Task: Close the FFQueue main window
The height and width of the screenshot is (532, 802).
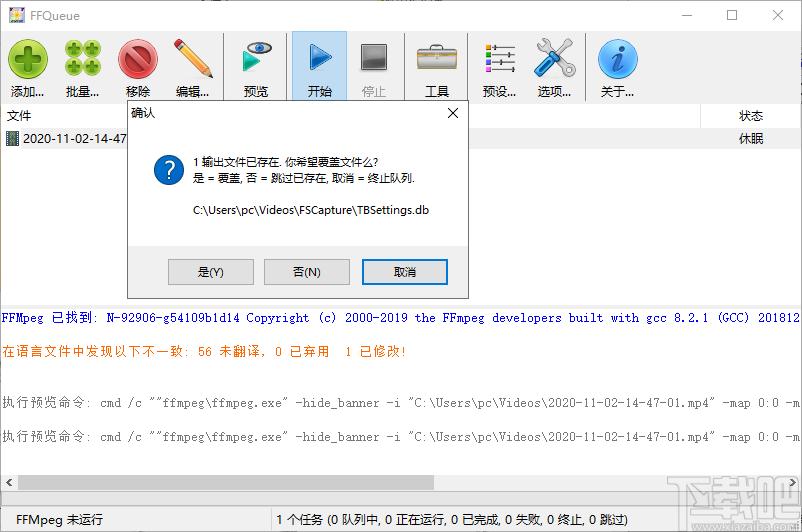Action: [778, 15]
